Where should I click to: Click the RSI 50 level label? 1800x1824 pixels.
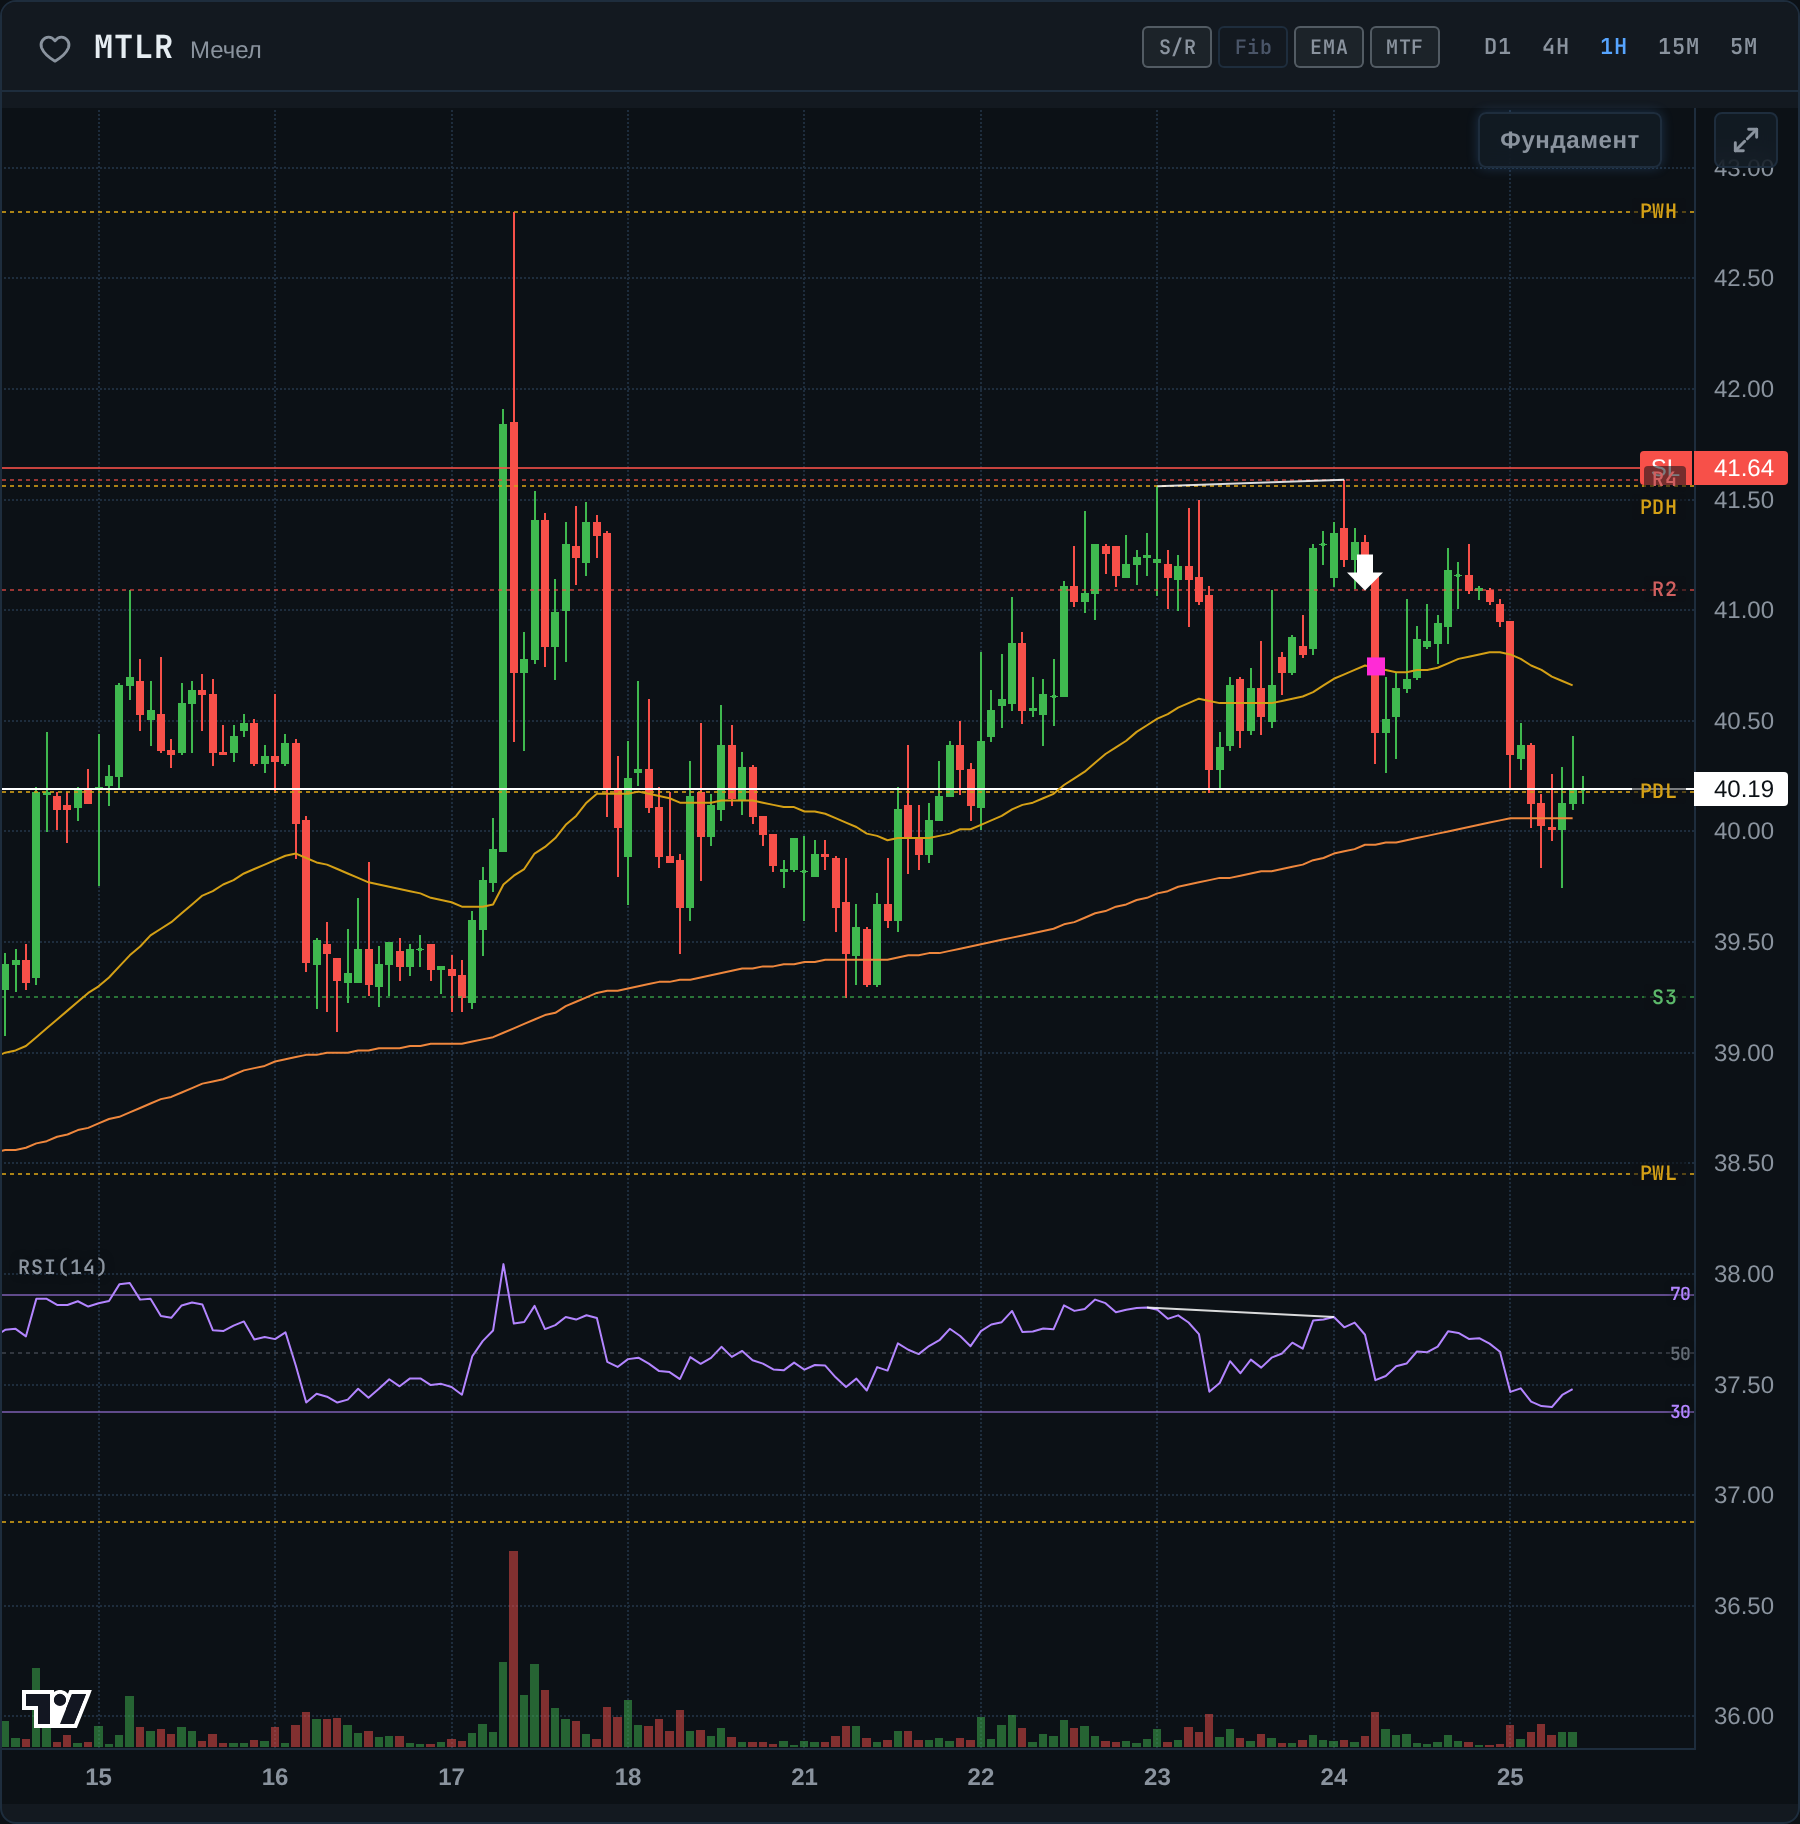[x=1680, y=1353]
